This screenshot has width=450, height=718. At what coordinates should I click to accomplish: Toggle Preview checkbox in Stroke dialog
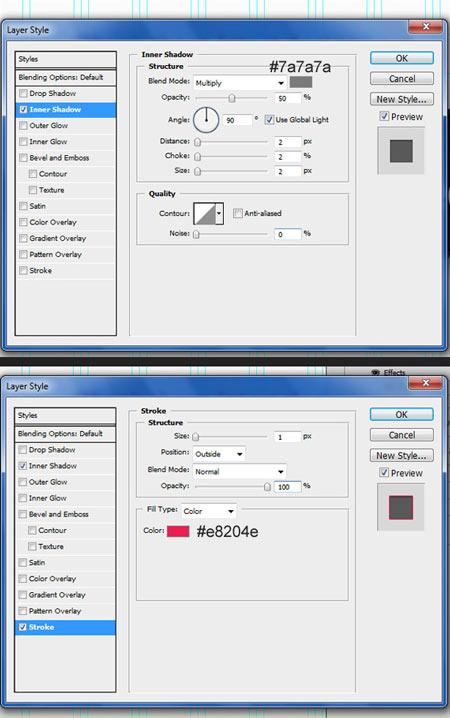pos(384,473)
